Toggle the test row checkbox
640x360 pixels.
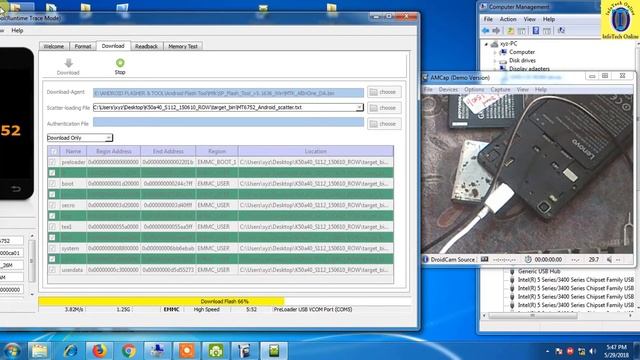[52, 227]
